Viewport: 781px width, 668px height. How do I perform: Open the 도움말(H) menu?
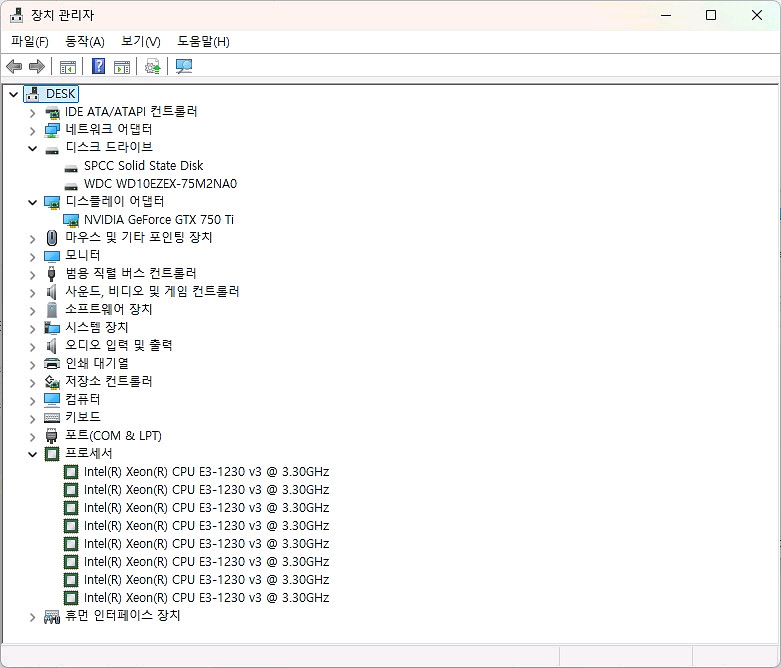pyautogui.click(x=203, y=42)
